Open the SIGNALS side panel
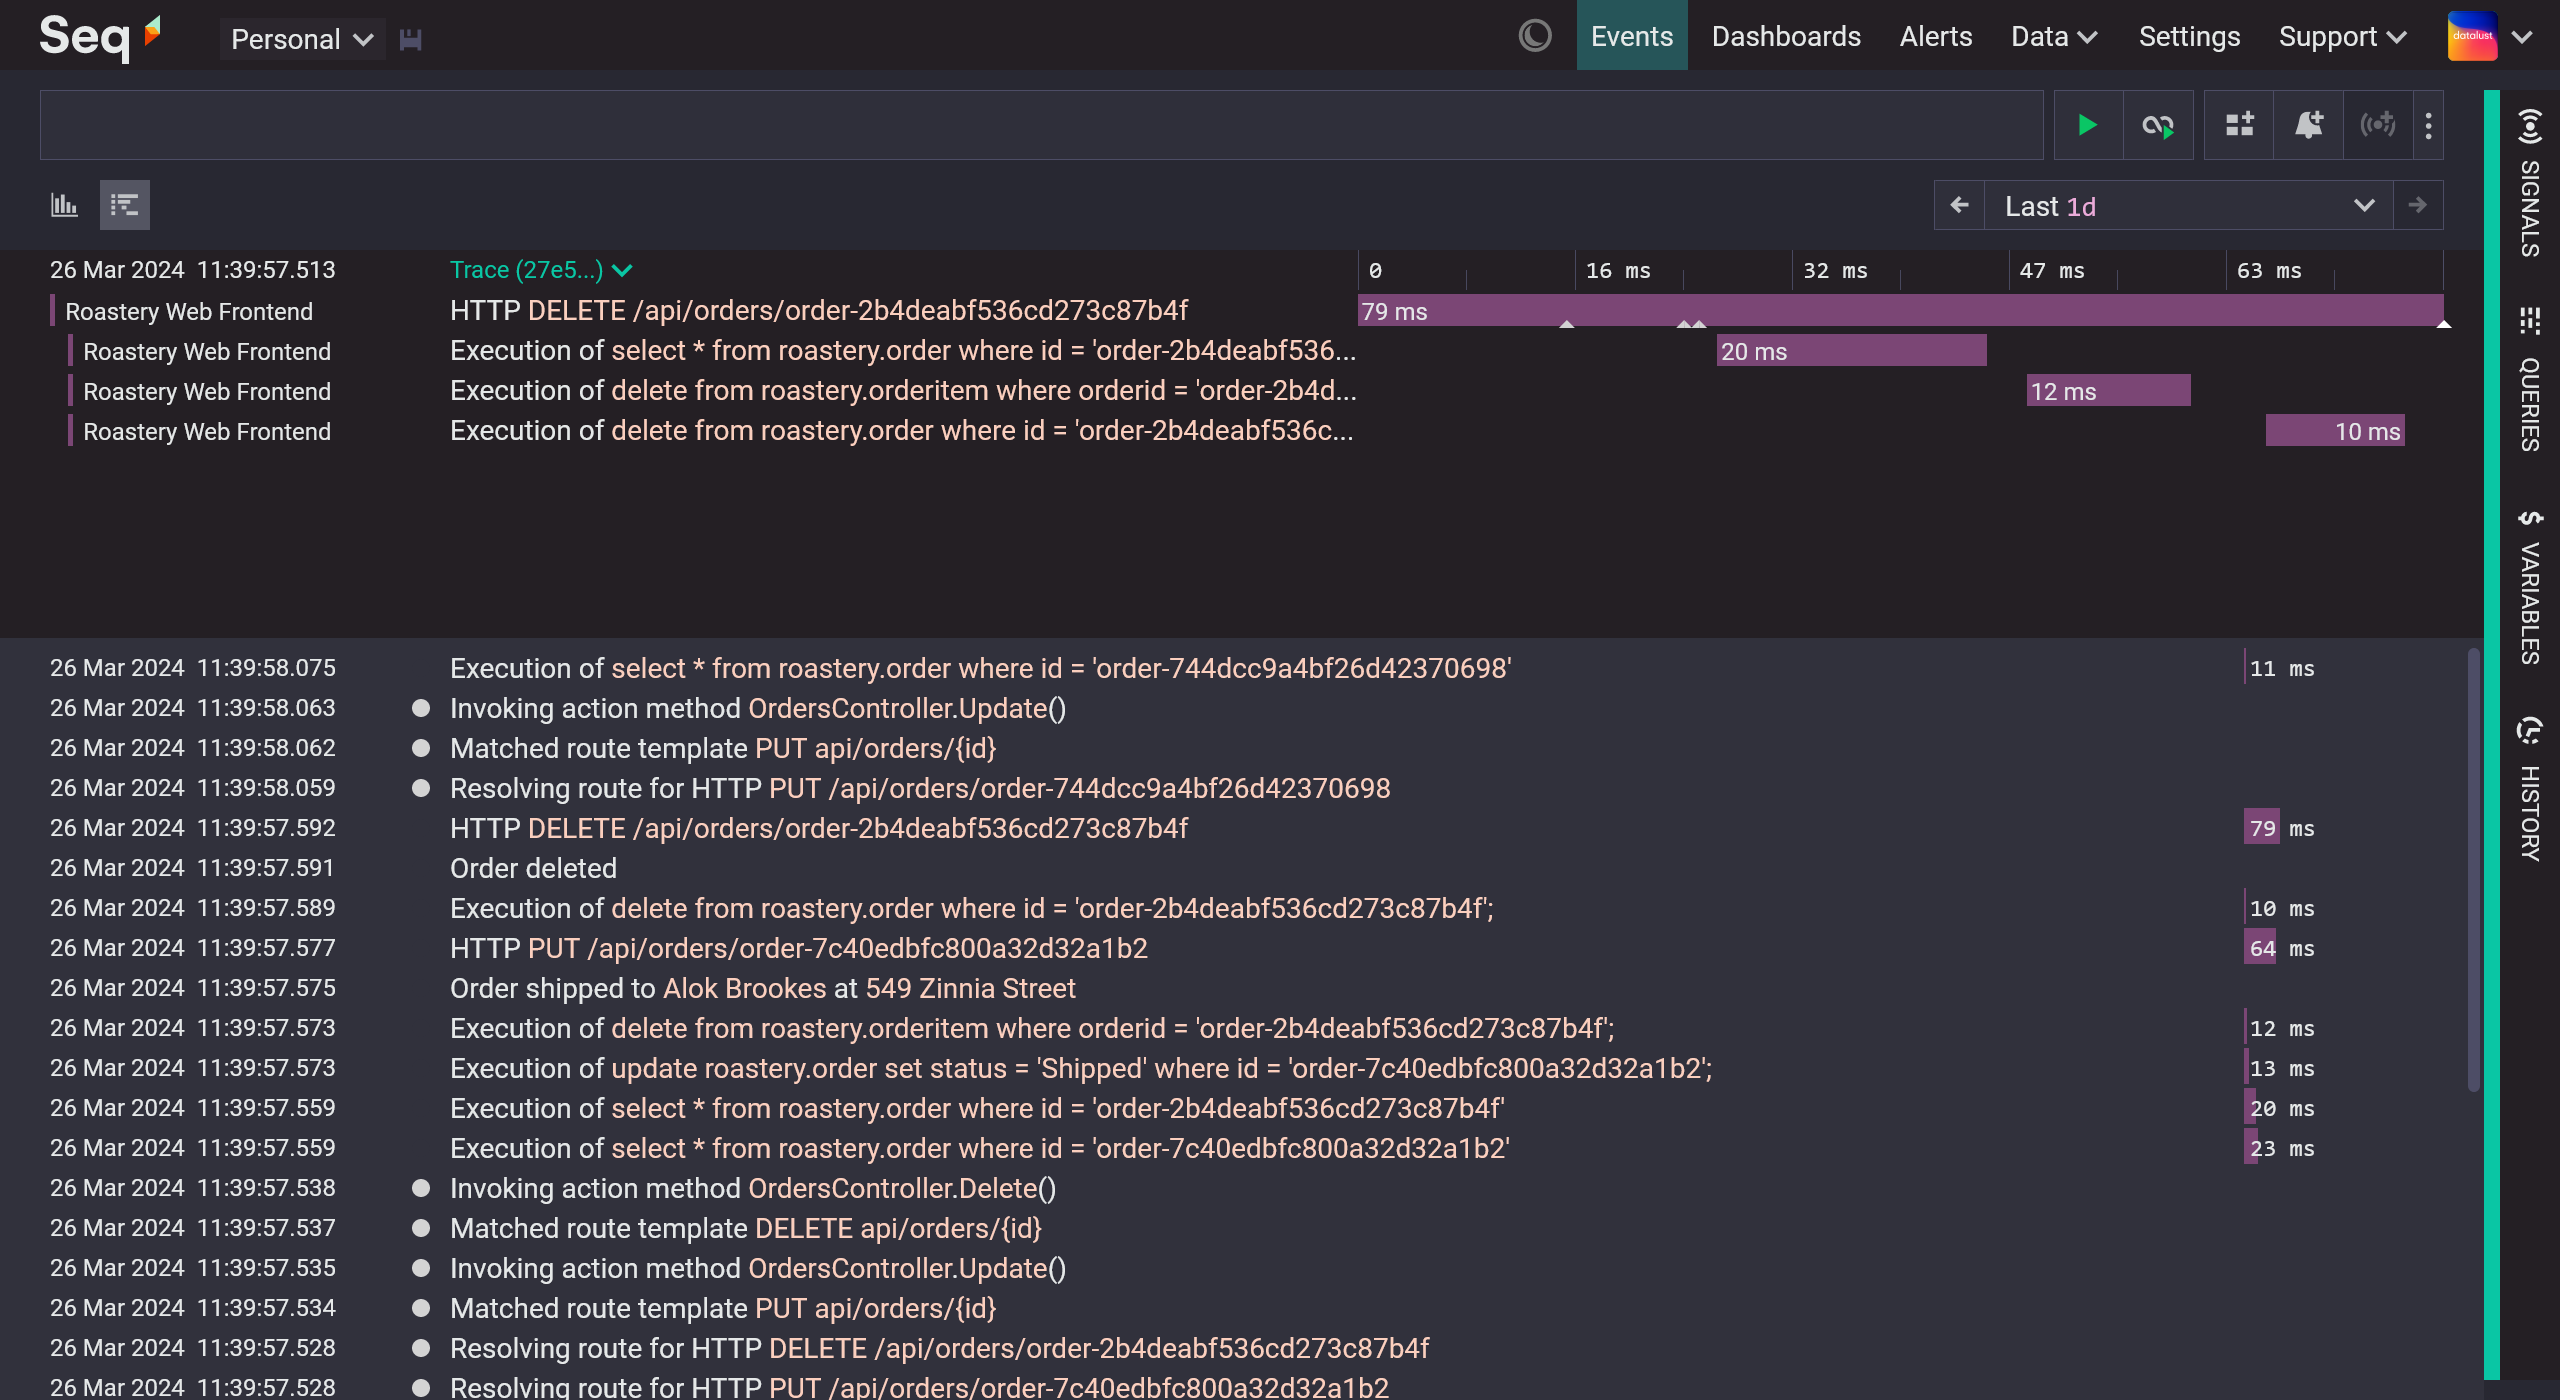This screenshot has height=1400, width=2560. pyautogui.click(x=2529, y=185)
